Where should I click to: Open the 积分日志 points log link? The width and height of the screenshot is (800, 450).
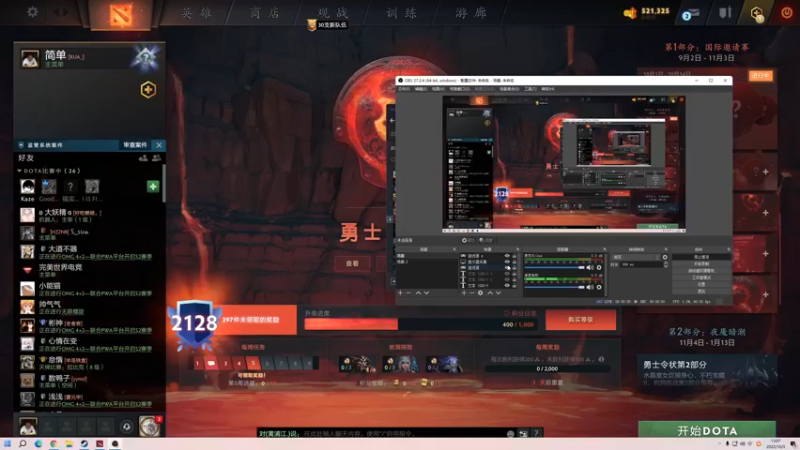[x=520, y=313]
